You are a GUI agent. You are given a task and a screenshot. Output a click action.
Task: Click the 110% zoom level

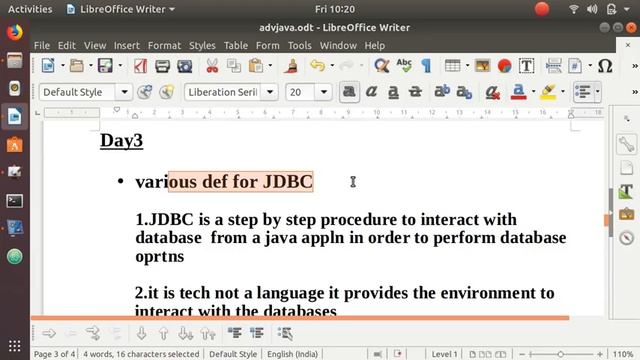pyautogui.click(x=623, y=354)
